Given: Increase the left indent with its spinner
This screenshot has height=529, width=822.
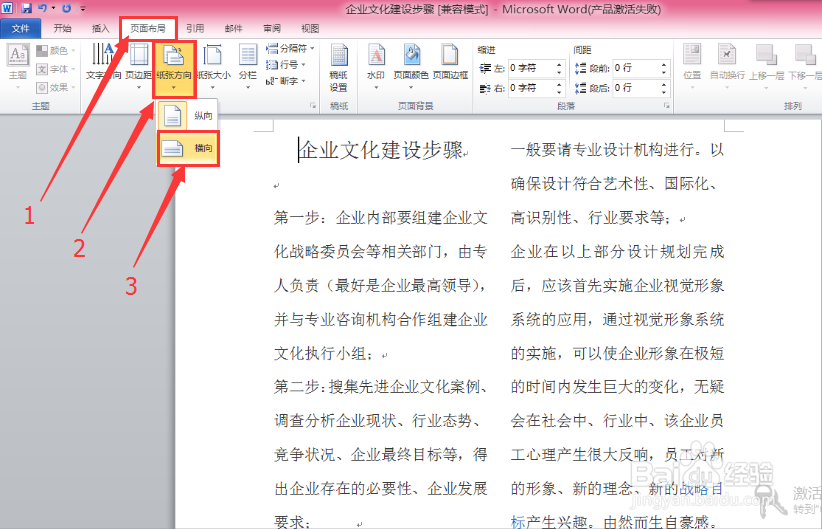Looking at the screenshot, I should [x=559, y=65].
